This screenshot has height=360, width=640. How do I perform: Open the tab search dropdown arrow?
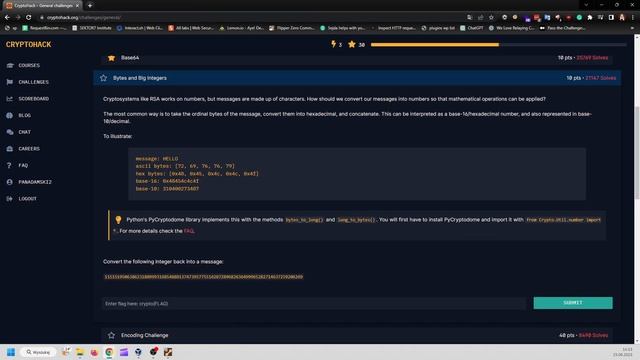pyautogui.click(x=586, y=5)
